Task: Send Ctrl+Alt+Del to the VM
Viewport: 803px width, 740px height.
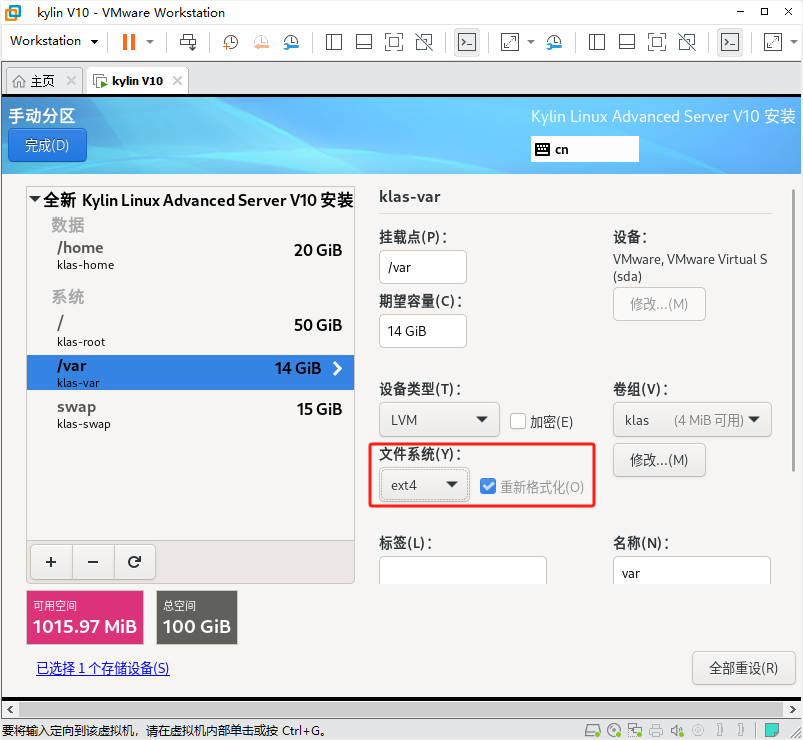Action: click(x=188, y=42)
